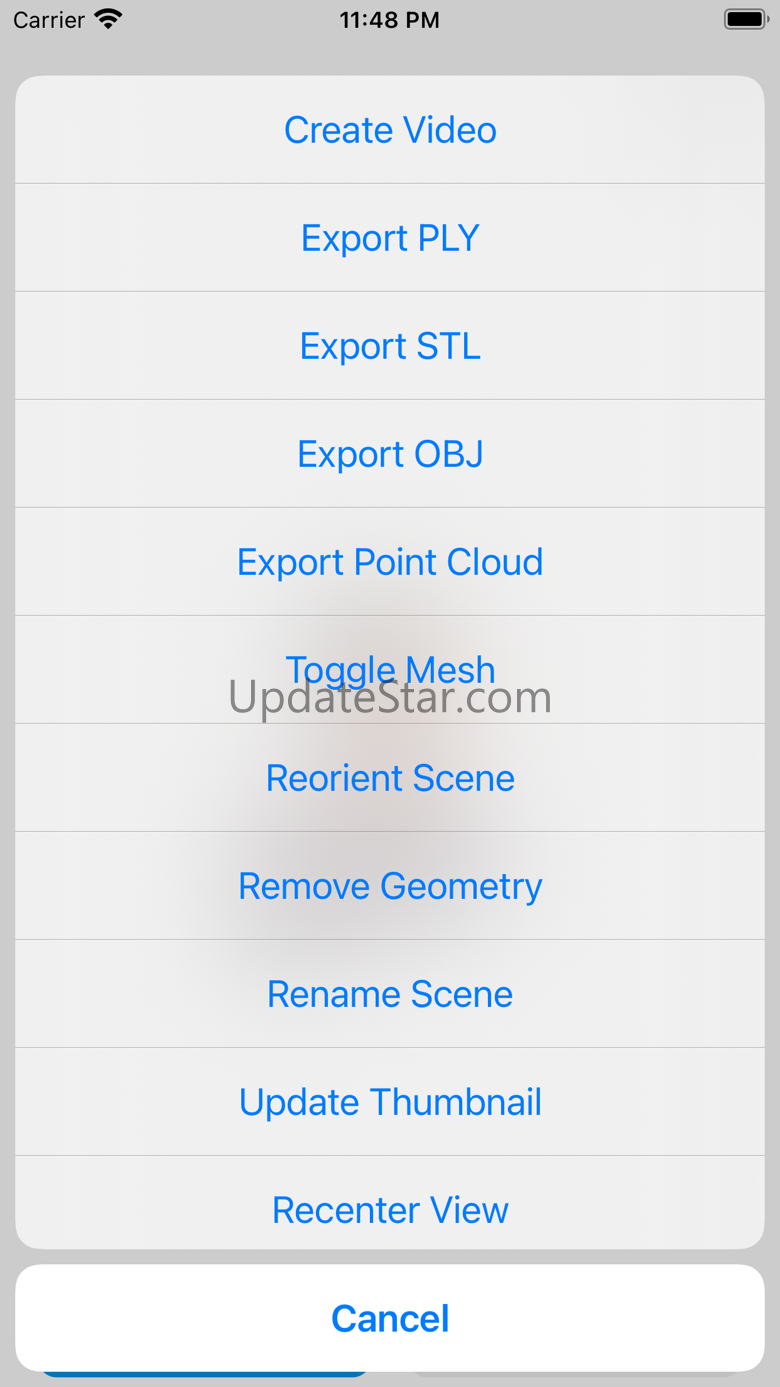Pick Export STL from the list
The height and width of the screenshot is (1387, 780).
point(390,346)
